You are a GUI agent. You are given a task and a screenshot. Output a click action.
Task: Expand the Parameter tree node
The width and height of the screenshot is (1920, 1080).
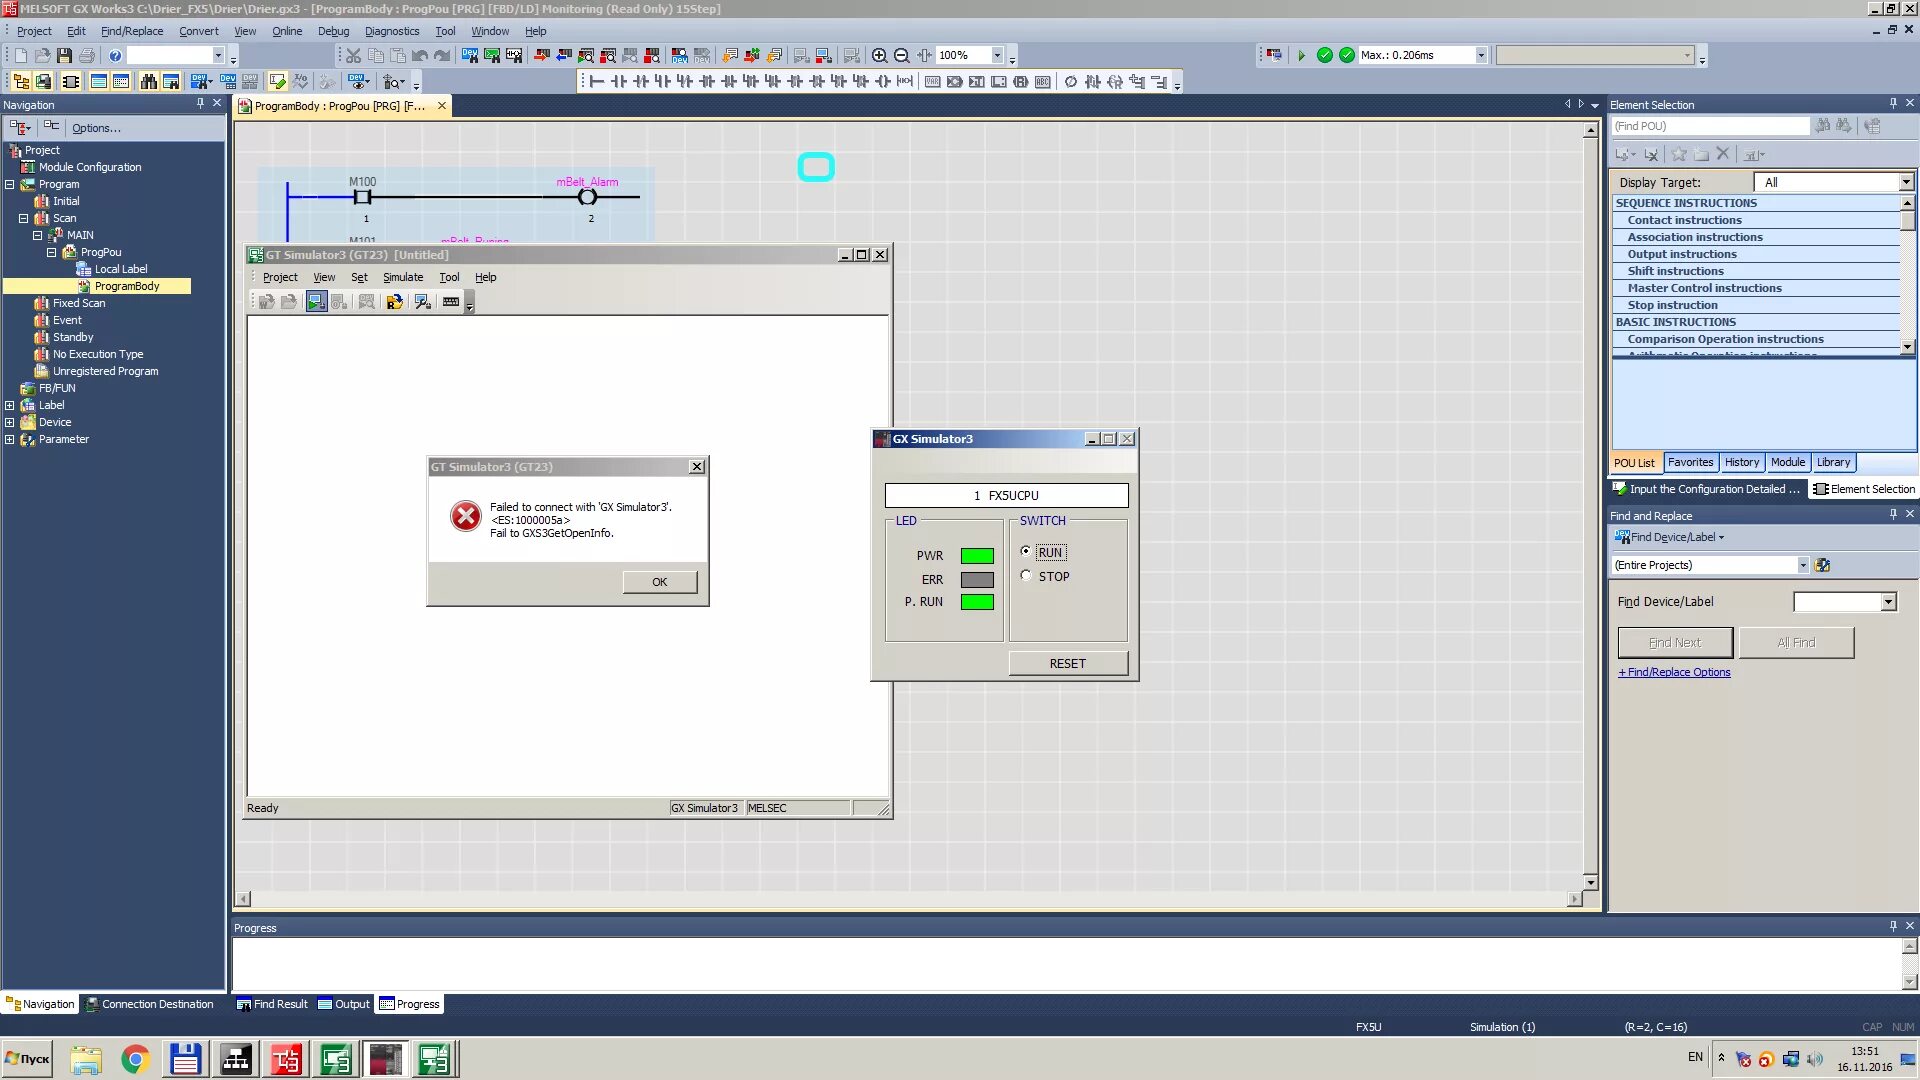pyautogui.click(x=10, y=439)
